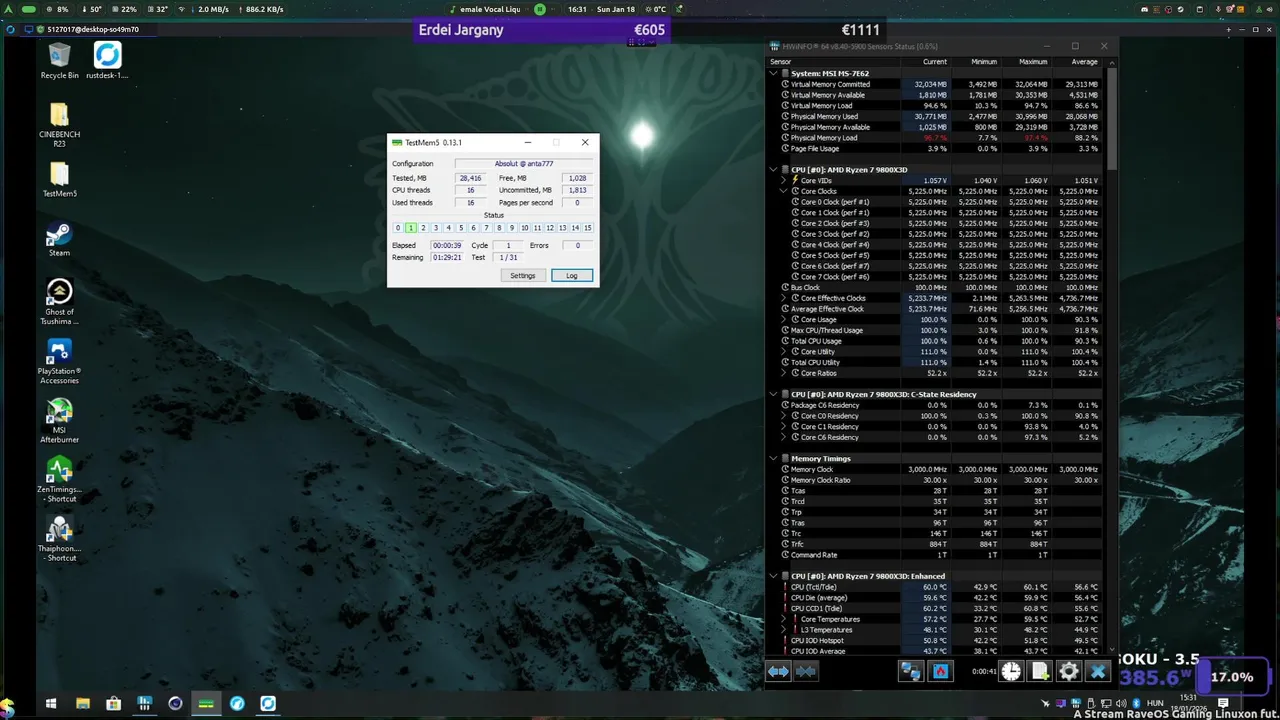
Task: Open the Windows Start menu
Action: 51,704
